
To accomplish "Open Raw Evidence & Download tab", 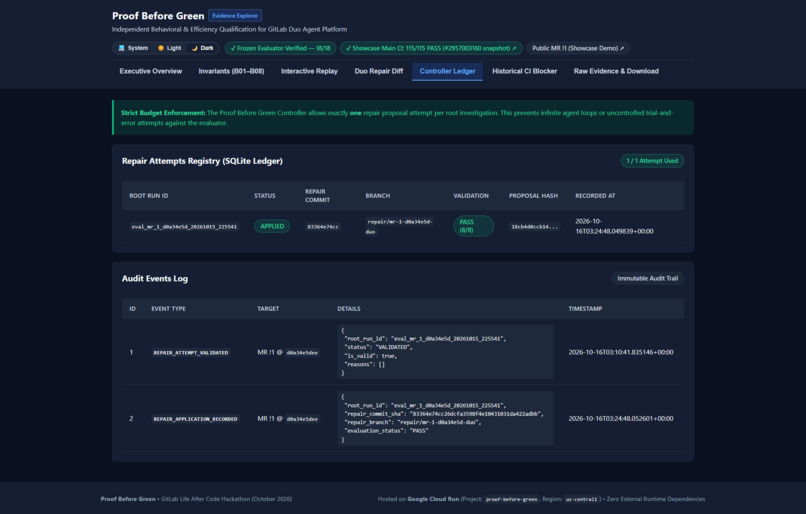I will coord(616,71).
